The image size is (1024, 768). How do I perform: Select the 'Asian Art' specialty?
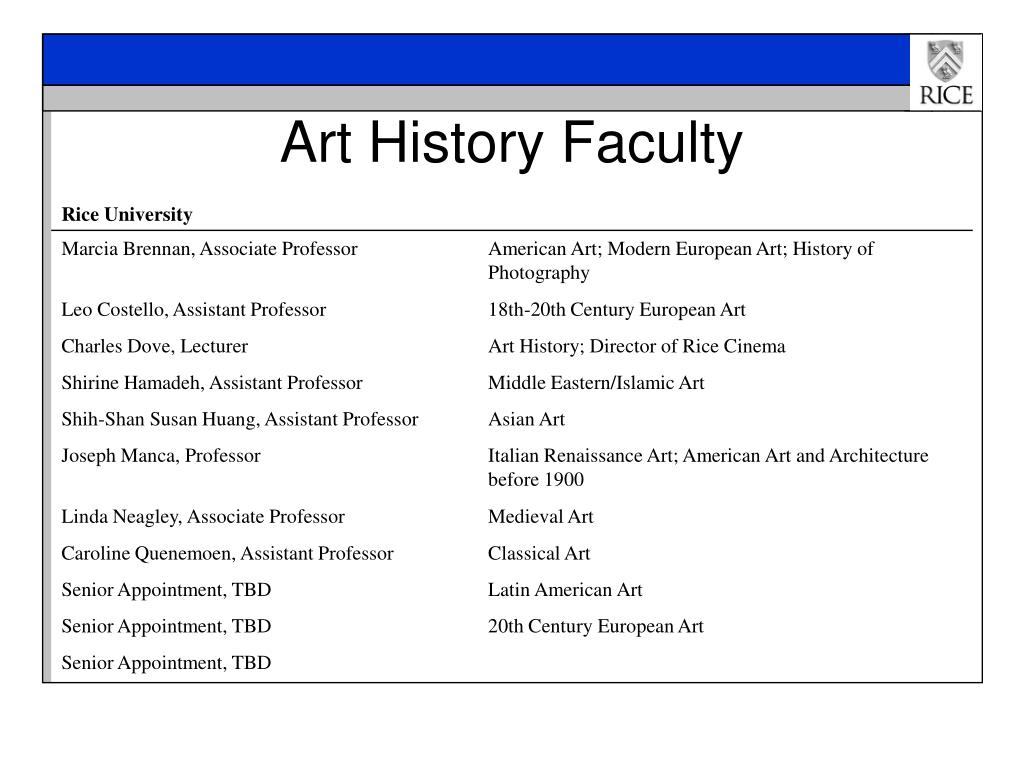pos(526,419)
